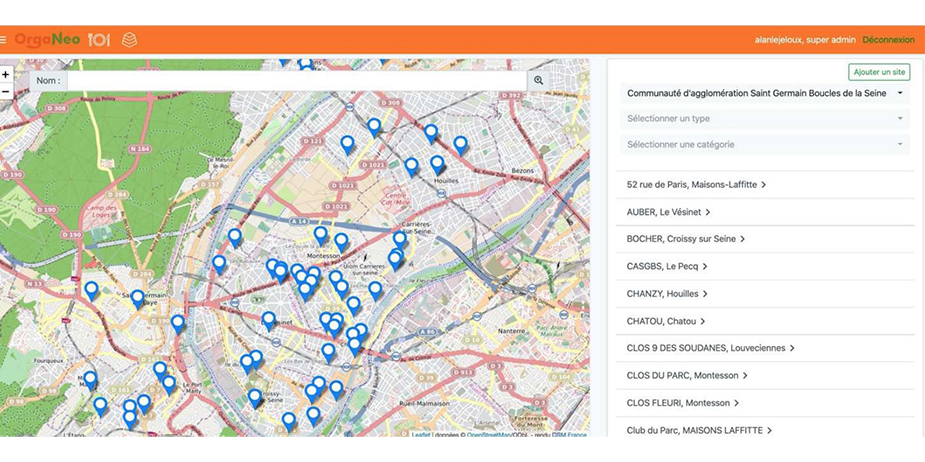Image resolution: width=925 pixels, height=462 pixels.
Task: Zoom in the map with the plus button
Action: click(x=6, y=74)
